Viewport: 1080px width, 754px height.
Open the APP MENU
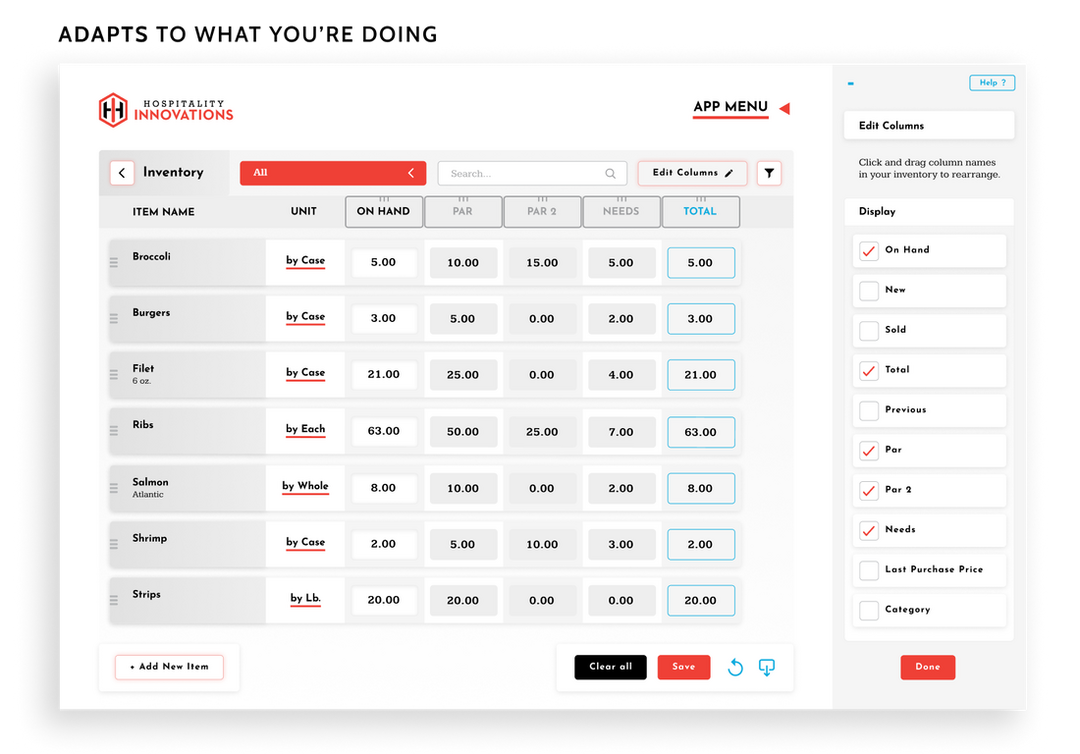point(730,108)
